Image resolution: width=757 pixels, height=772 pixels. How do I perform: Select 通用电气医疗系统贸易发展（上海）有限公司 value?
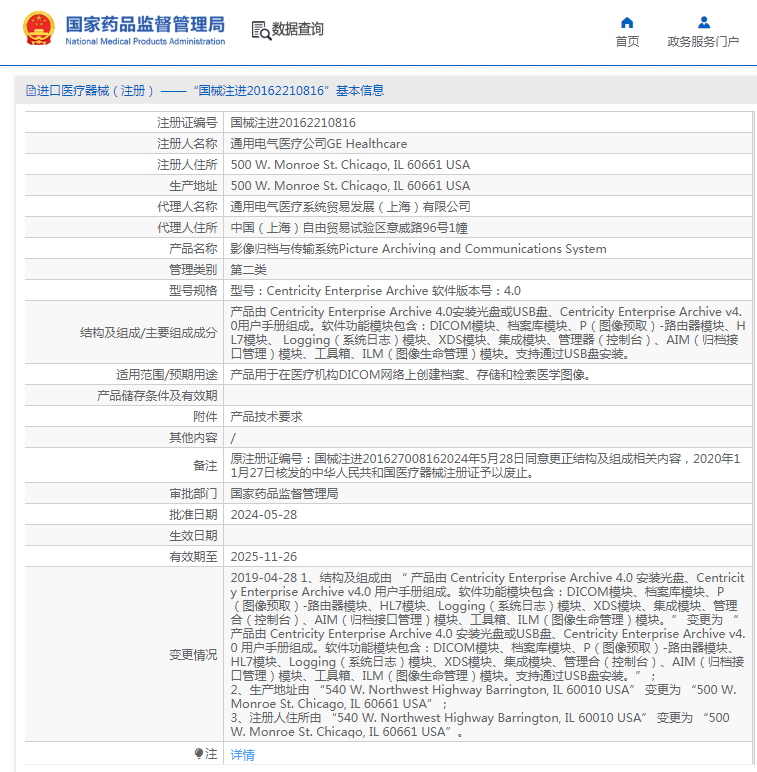[350, 207]
